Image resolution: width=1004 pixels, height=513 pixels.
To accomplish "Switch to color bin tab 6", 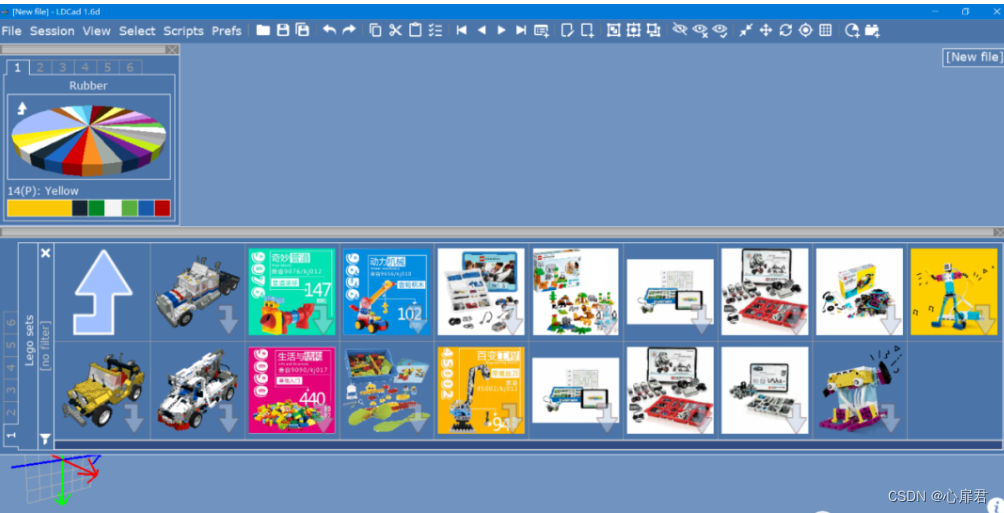I will point(129,67).
